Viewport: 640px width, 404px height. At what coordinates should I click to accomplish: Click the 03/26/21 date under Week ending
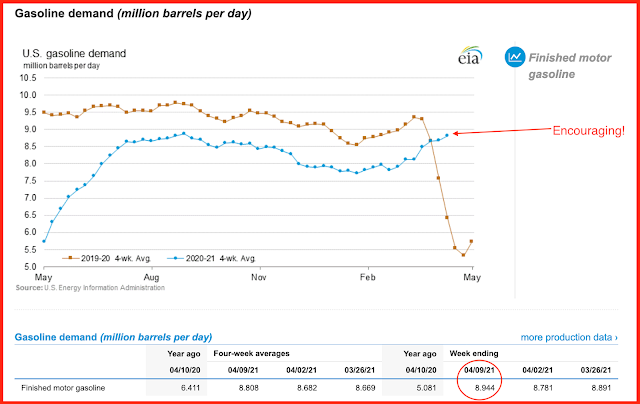click(596, 370)
